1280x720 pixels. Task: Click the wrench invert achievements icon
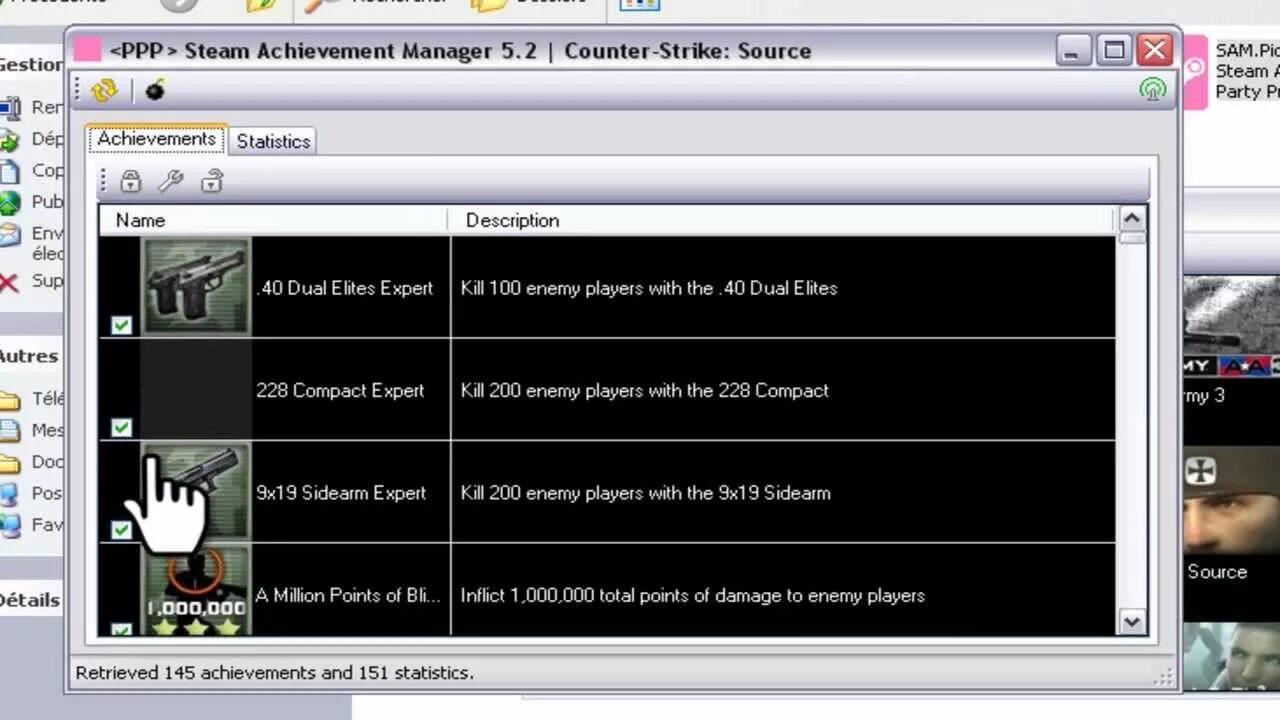point(171,181)
